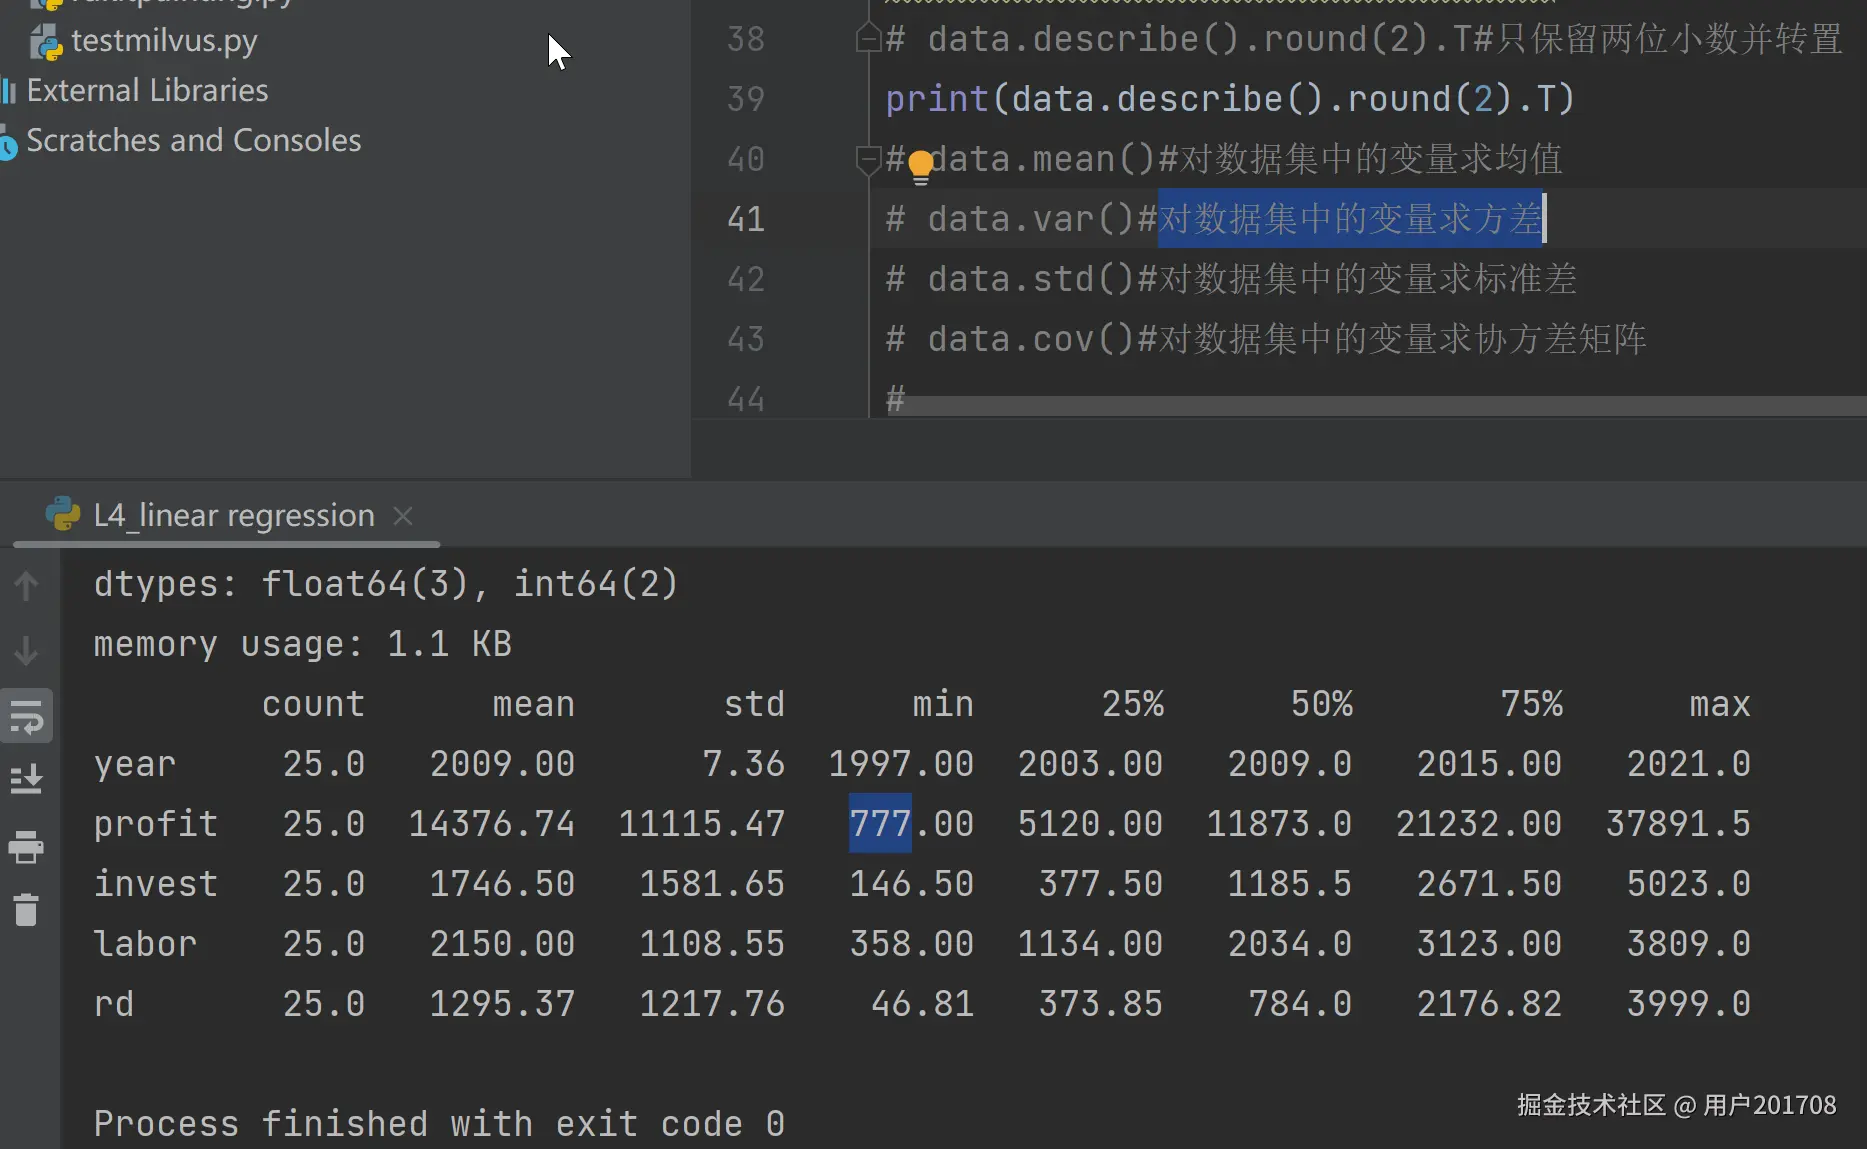Toggle the fold marker on line 40
The image size is (1867, 1149).
pos(867,159)
